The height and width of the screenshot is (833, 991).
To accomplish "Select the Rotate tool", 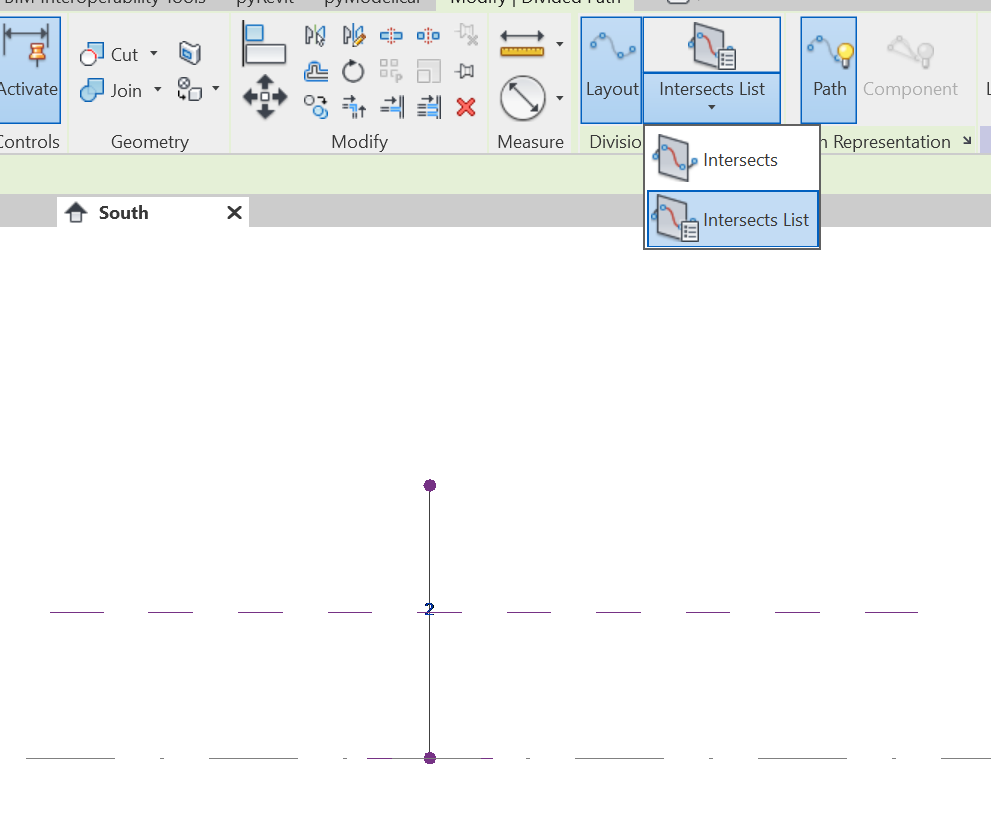I will pos(353,71).
